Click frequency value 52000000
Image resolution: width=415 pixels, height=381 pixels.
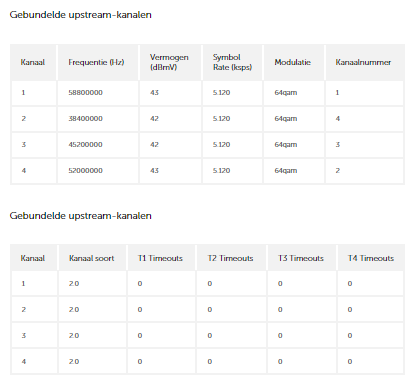[x=85, y=171]
